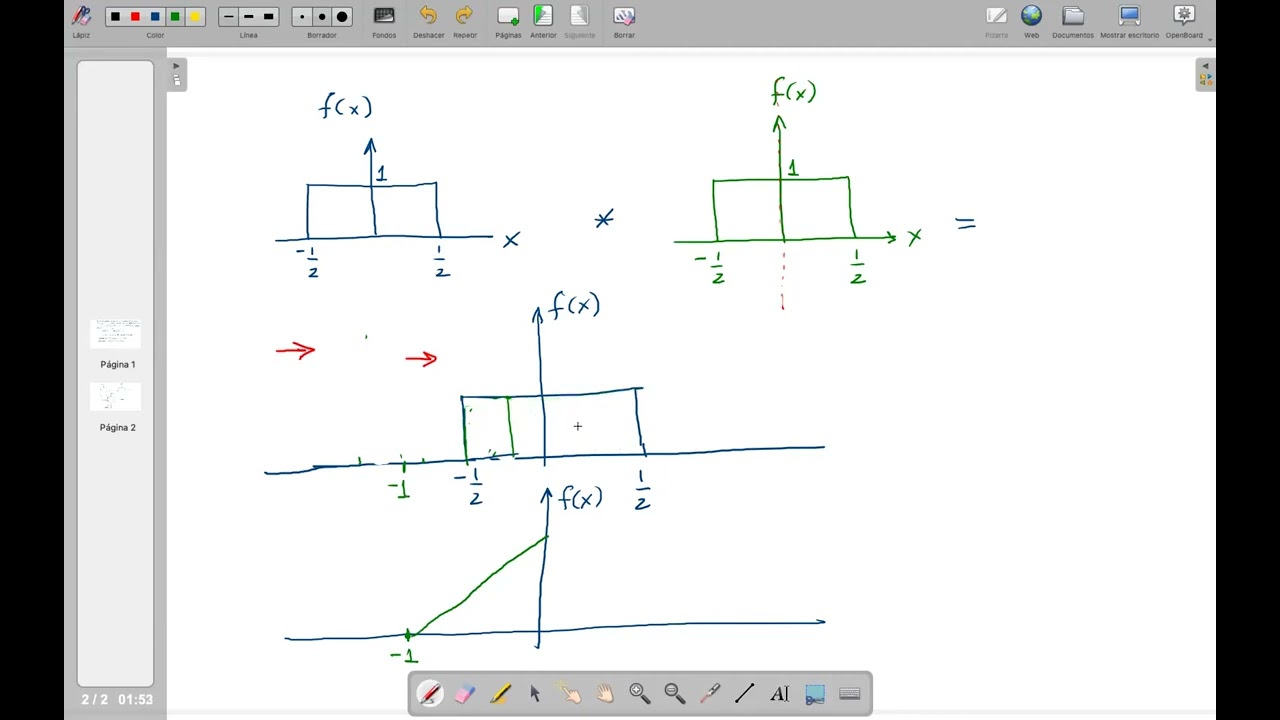The height and width of the screenshot is (720, 1280).
Task: Select the thick line width
Action: tap(269, 17)
